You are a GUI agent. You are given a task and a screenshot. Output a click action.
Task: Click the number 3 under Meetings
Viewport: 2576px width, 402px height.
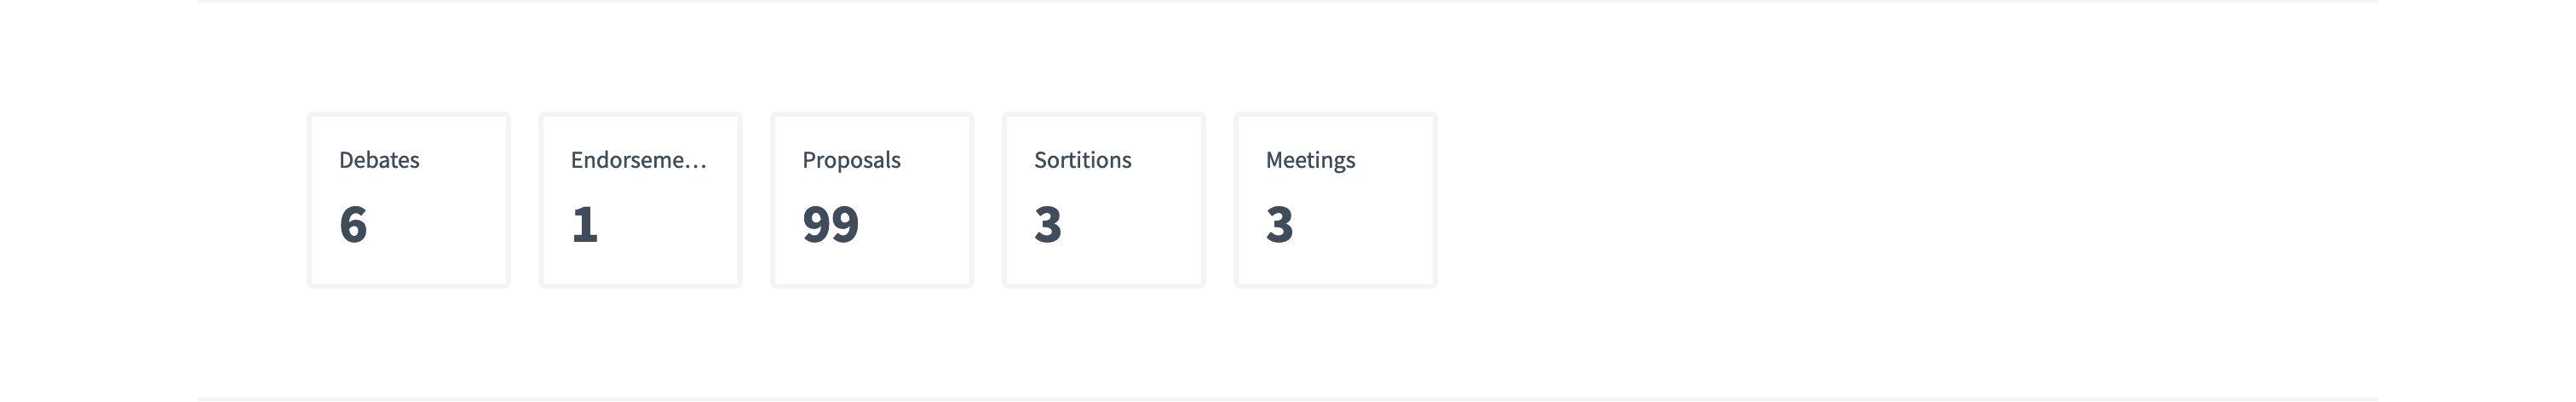(1279, 224)
